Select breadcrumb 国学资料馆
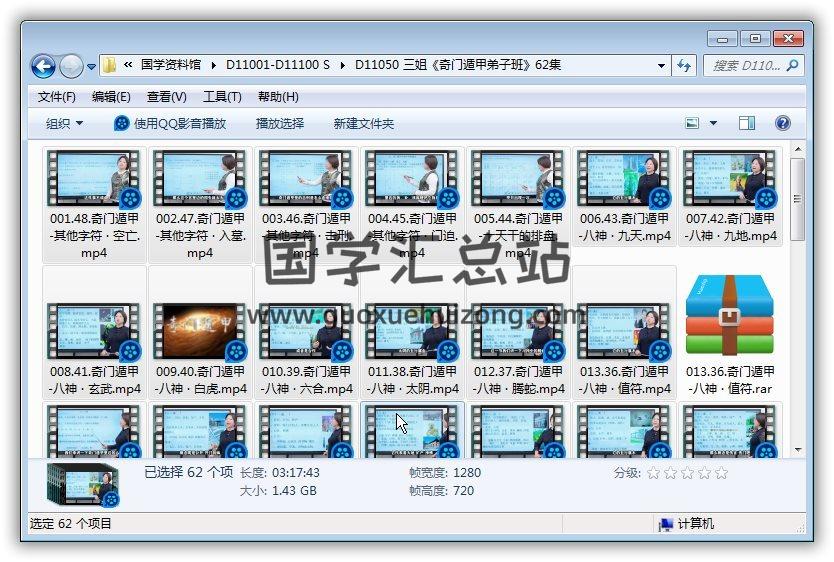 click(x=171, y=65)
